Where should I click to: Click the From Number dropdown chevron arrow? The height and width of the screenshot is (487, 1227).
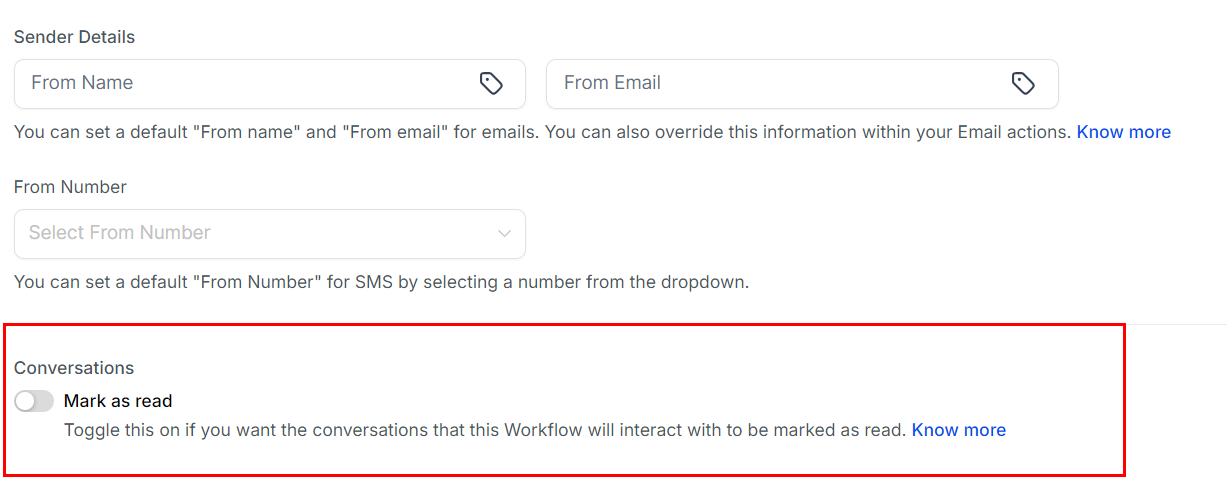(504, 234)
